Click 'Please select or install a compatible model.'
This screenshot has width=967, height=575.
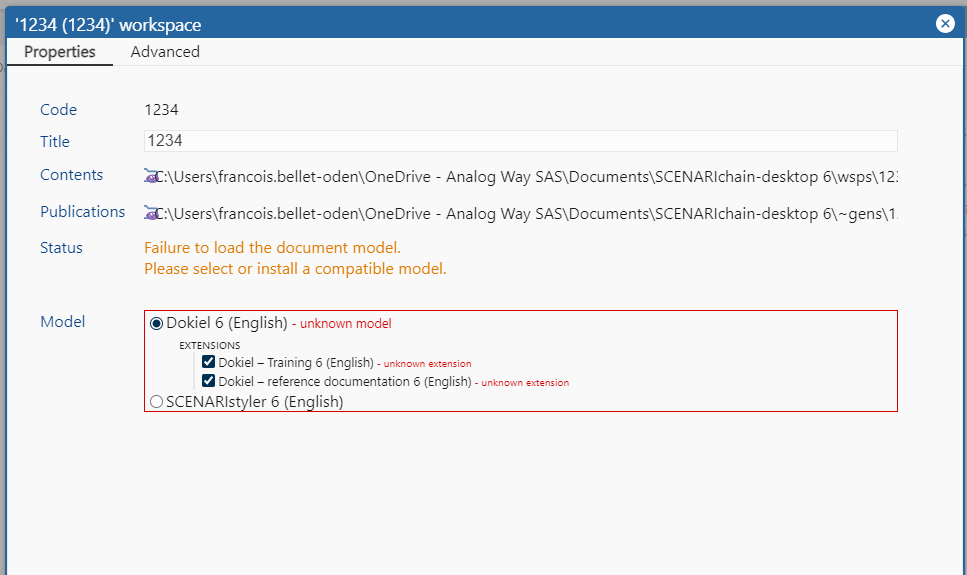(x=295, y=269)
